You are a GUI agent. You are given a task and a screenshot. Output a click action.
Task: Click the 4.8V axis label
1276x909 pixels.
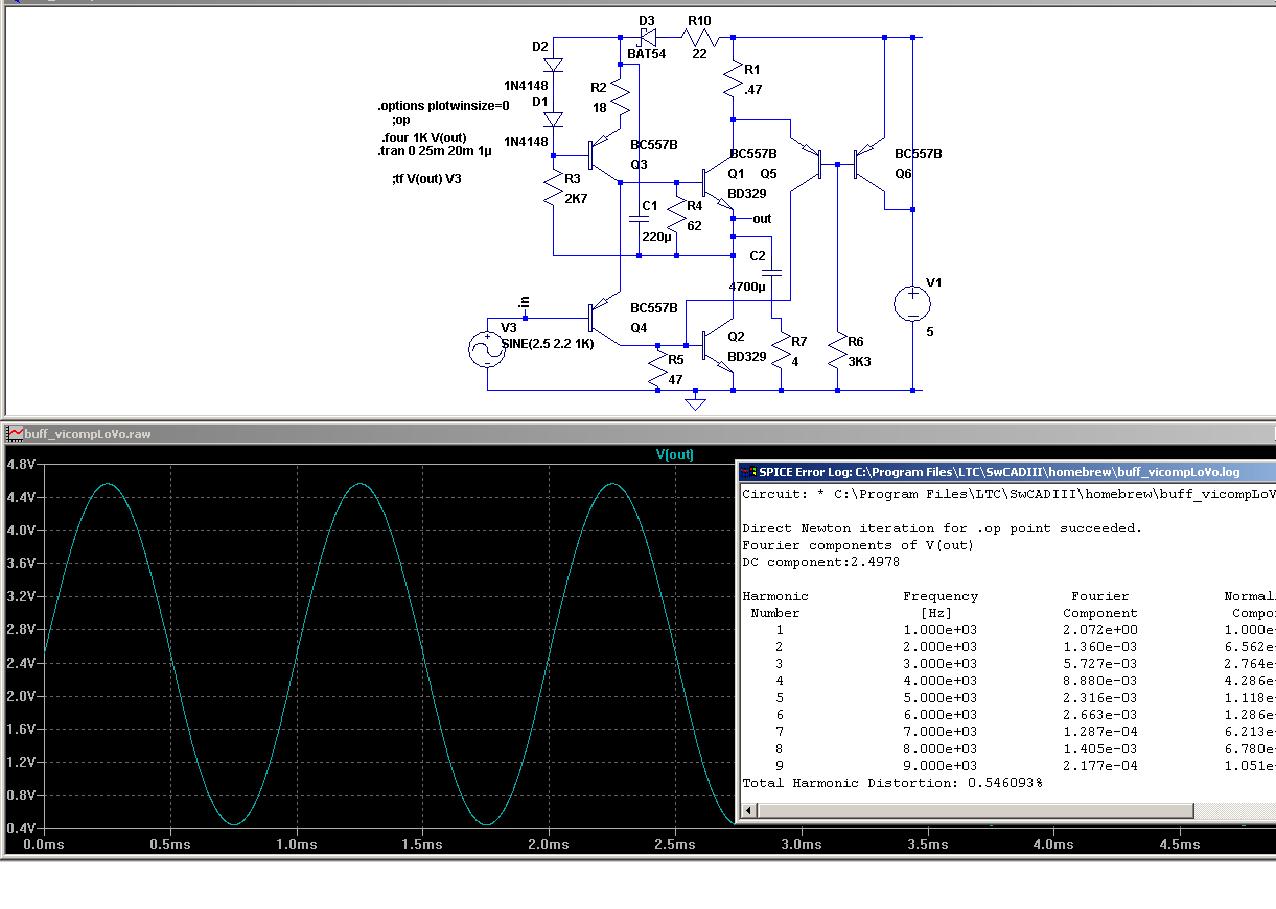pyautogui.click(x=22, y=465)
